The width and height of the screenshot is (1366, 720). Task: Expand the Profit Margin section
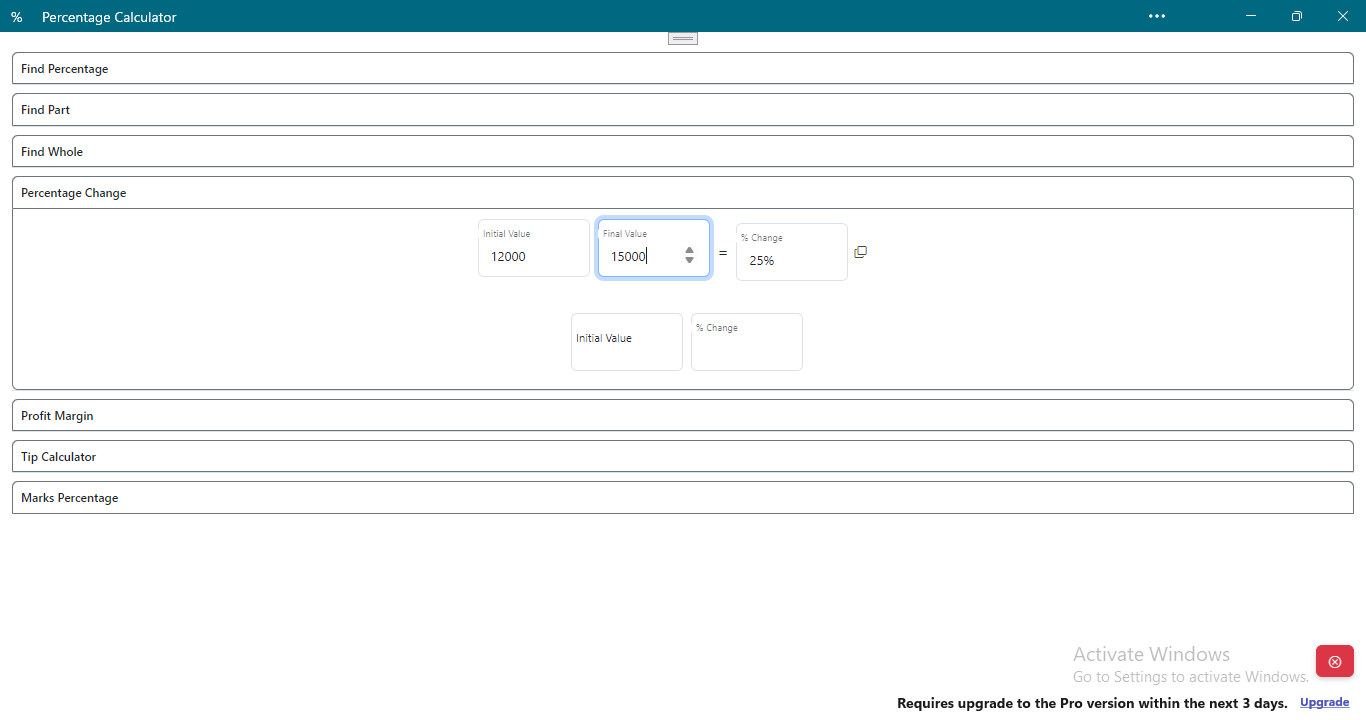(683, 416)
